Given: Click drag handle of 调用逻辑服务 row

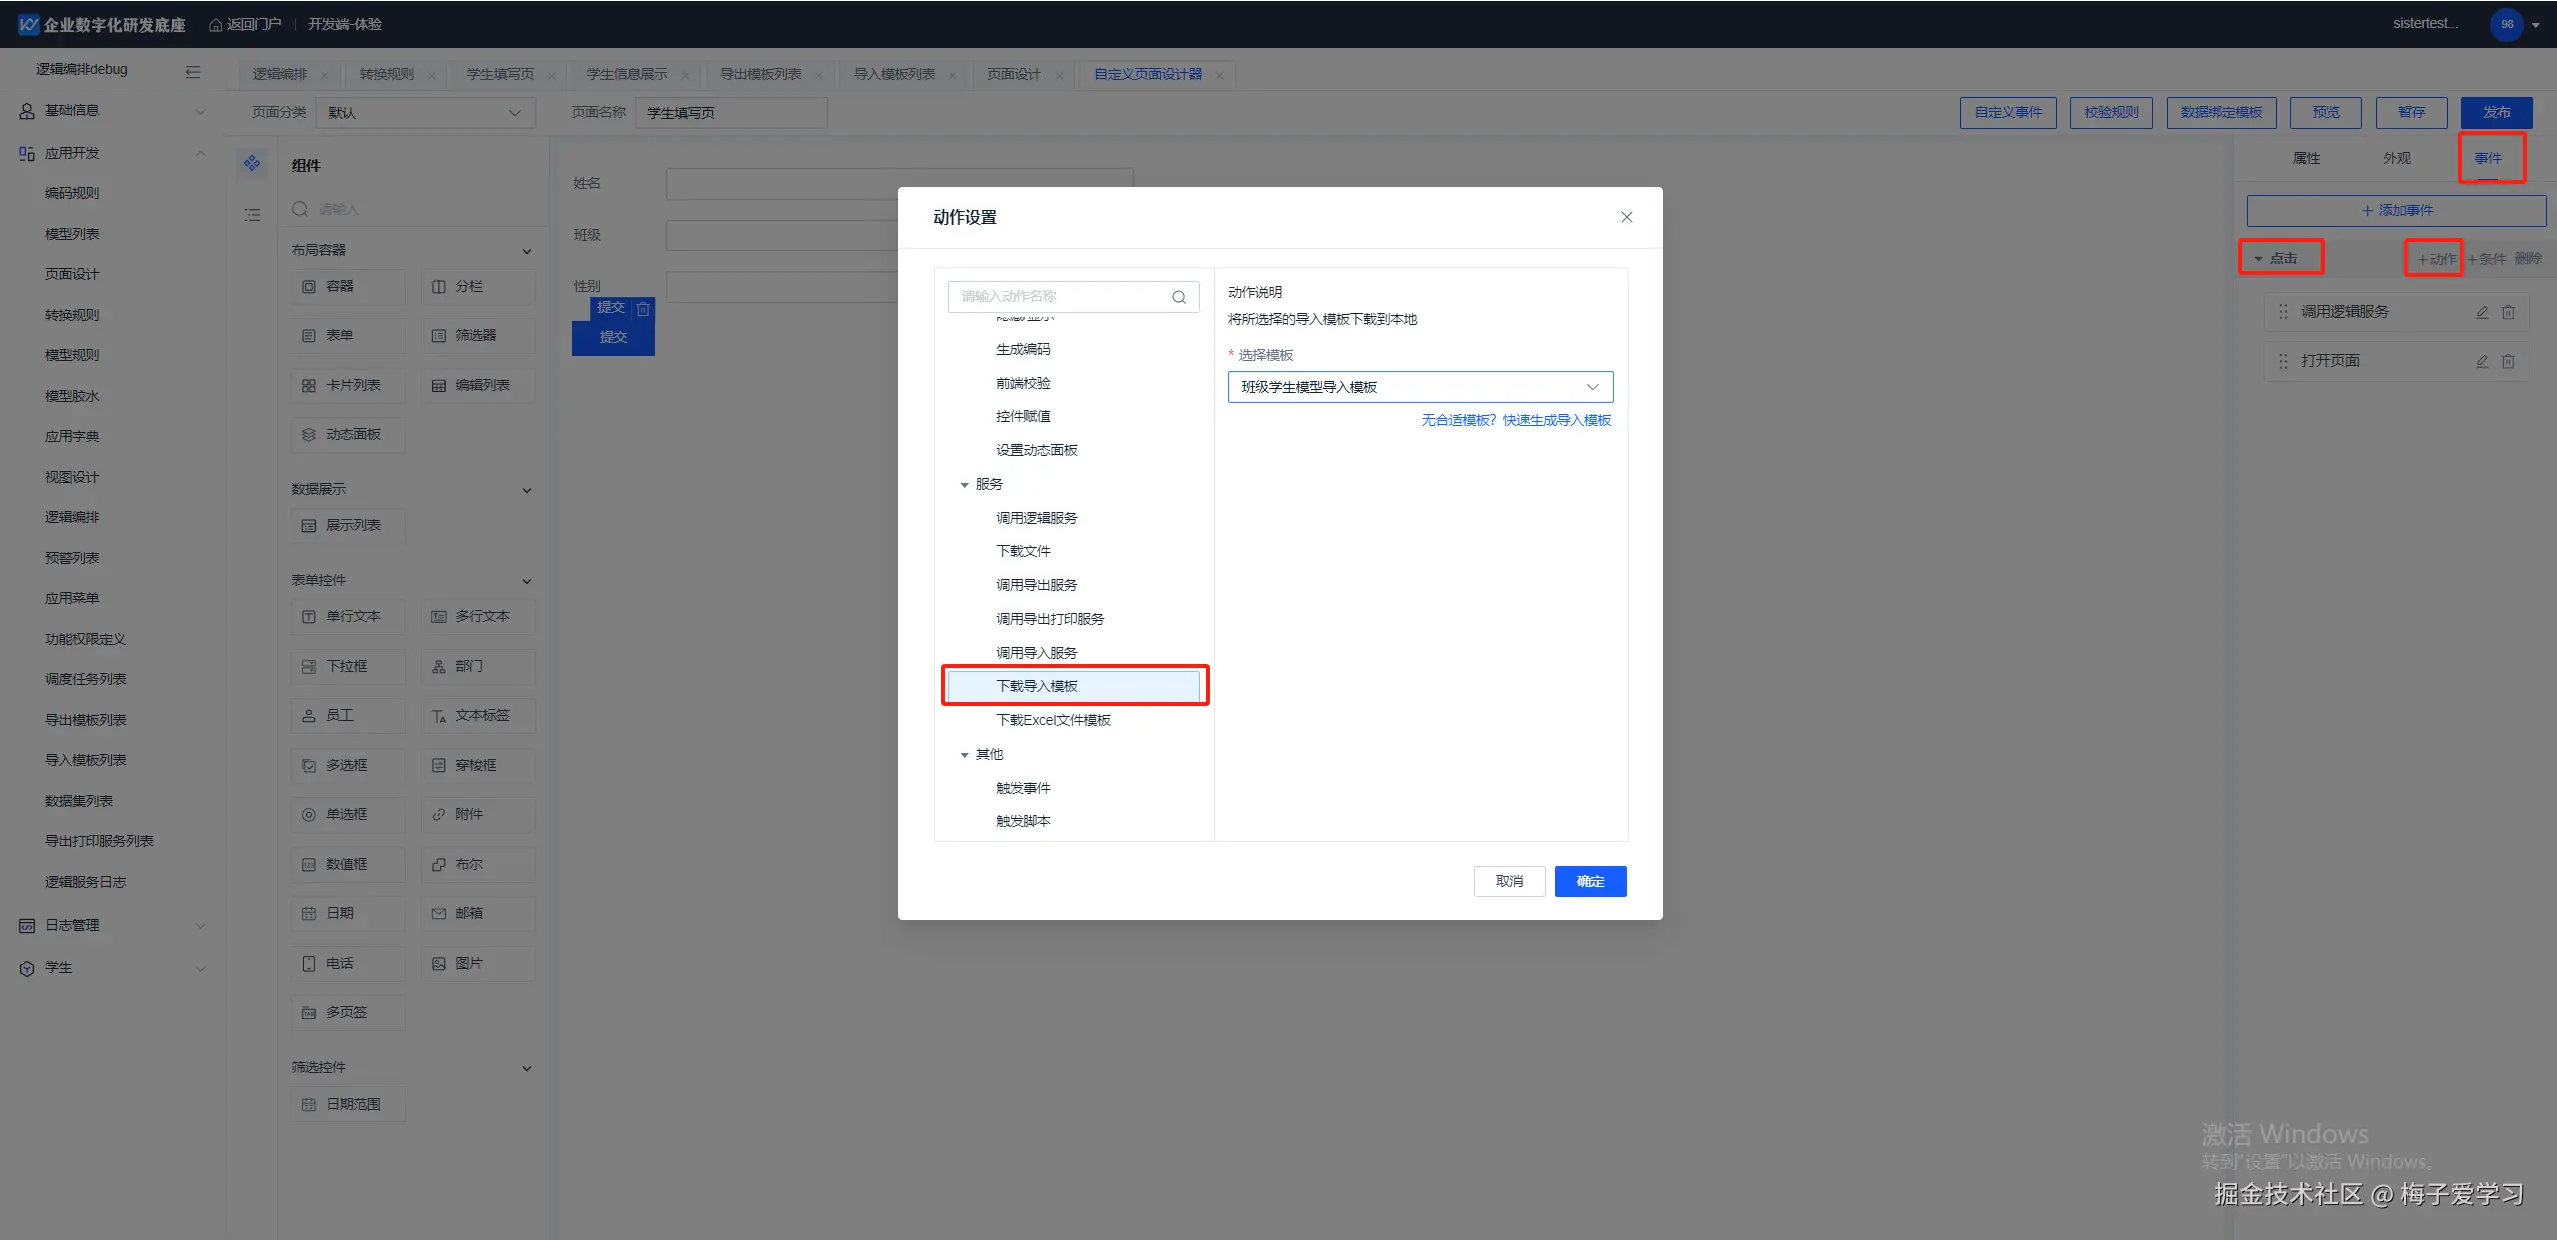Looking at the screenshot, I should point(2283,312).
